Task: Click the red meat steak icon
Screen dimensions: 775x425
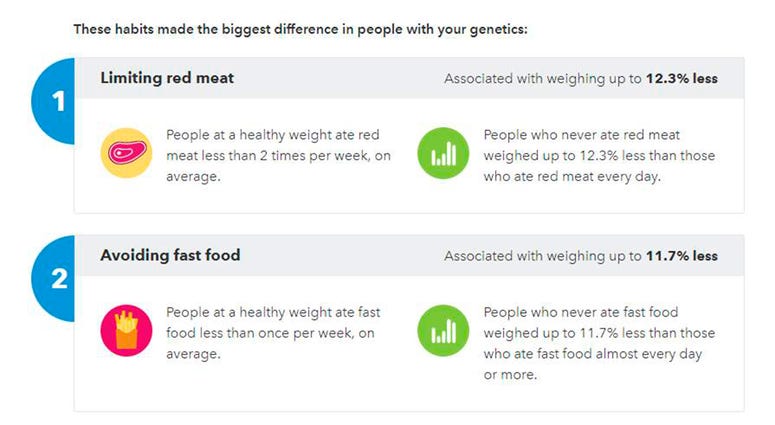Action: click(127, 153)
